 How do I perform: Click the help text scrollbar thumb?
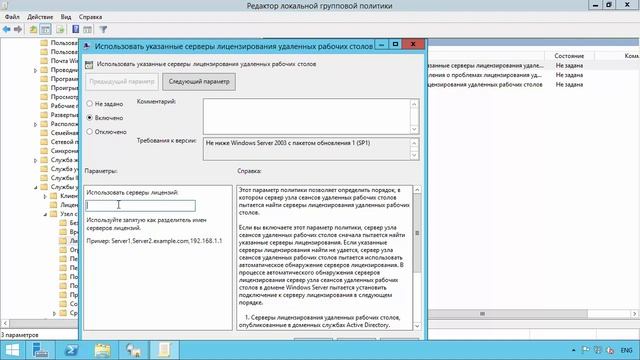[417, 233]
